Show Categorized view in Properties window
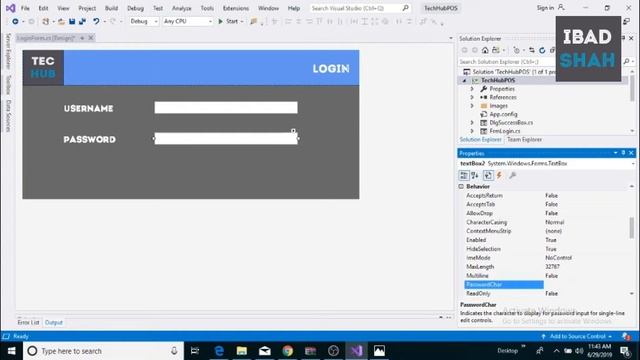Viewport: 640px width, 360px height. point(464,176)
